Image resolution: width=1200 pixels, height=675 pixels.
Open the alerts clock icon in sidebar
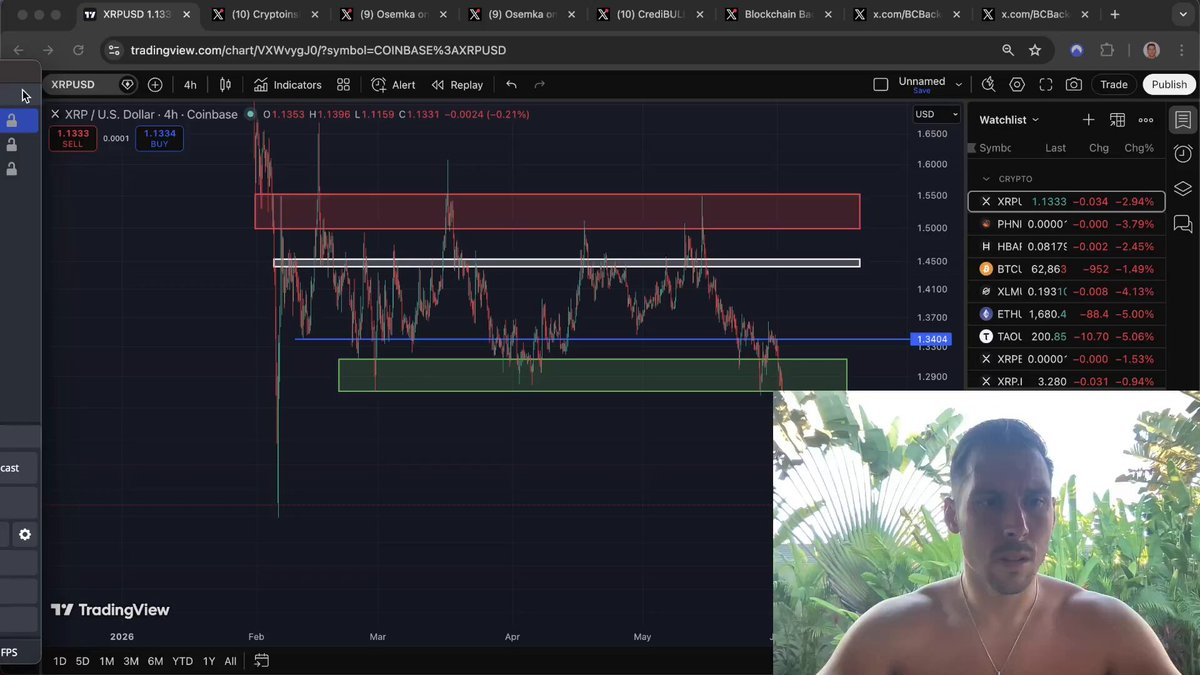(1182, 154)
